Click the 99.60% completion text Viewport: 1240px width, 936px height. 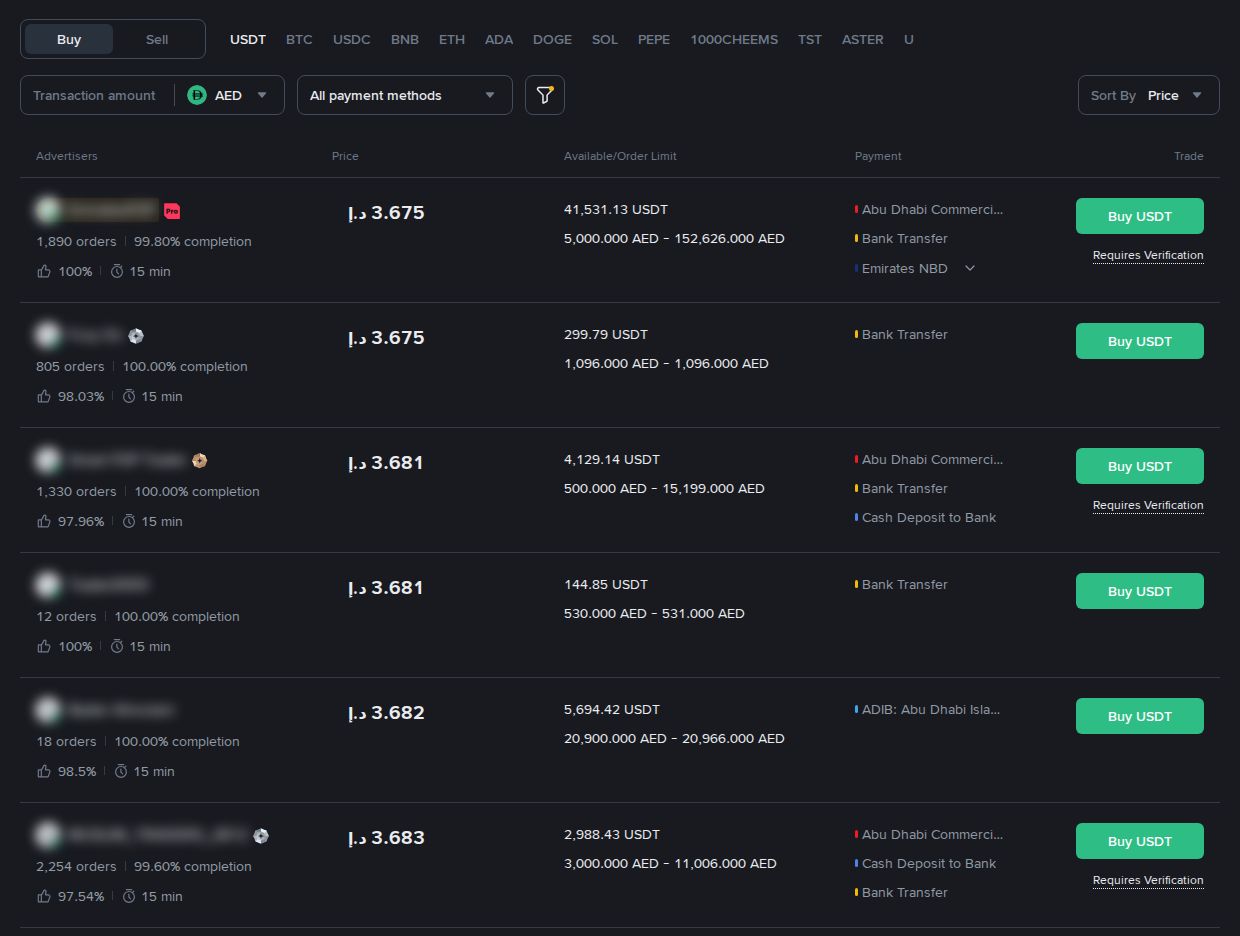pyautogui.click(x=193, y=866)
